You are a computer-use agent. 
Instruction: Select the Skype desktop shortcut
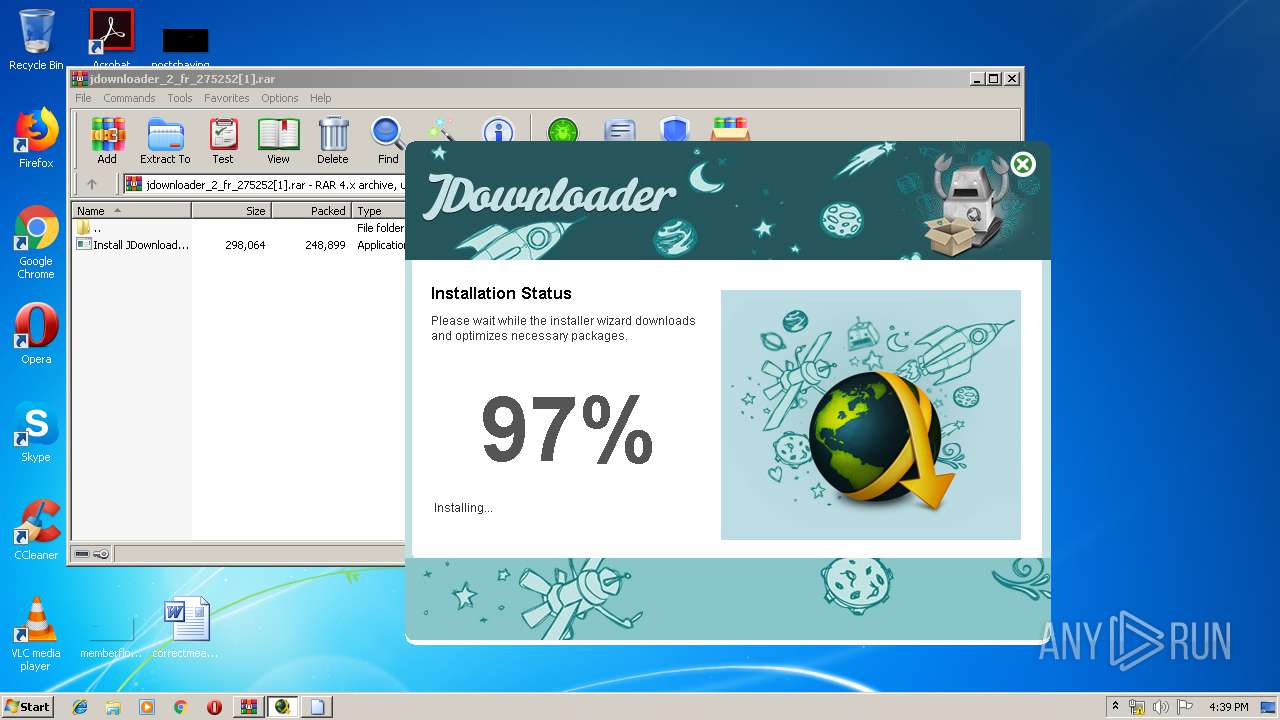click(x=36, y=432)
